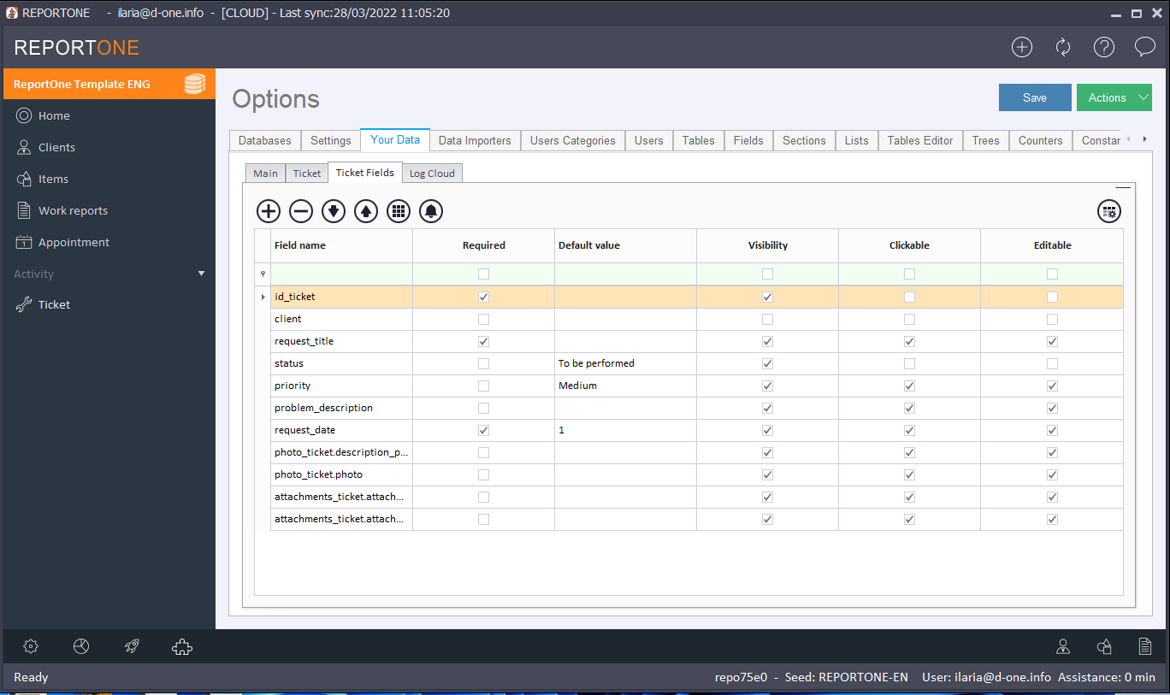Click the sync refresh icon in header
Viewport: 1170px width, 695px height.
coord(1063,47)
